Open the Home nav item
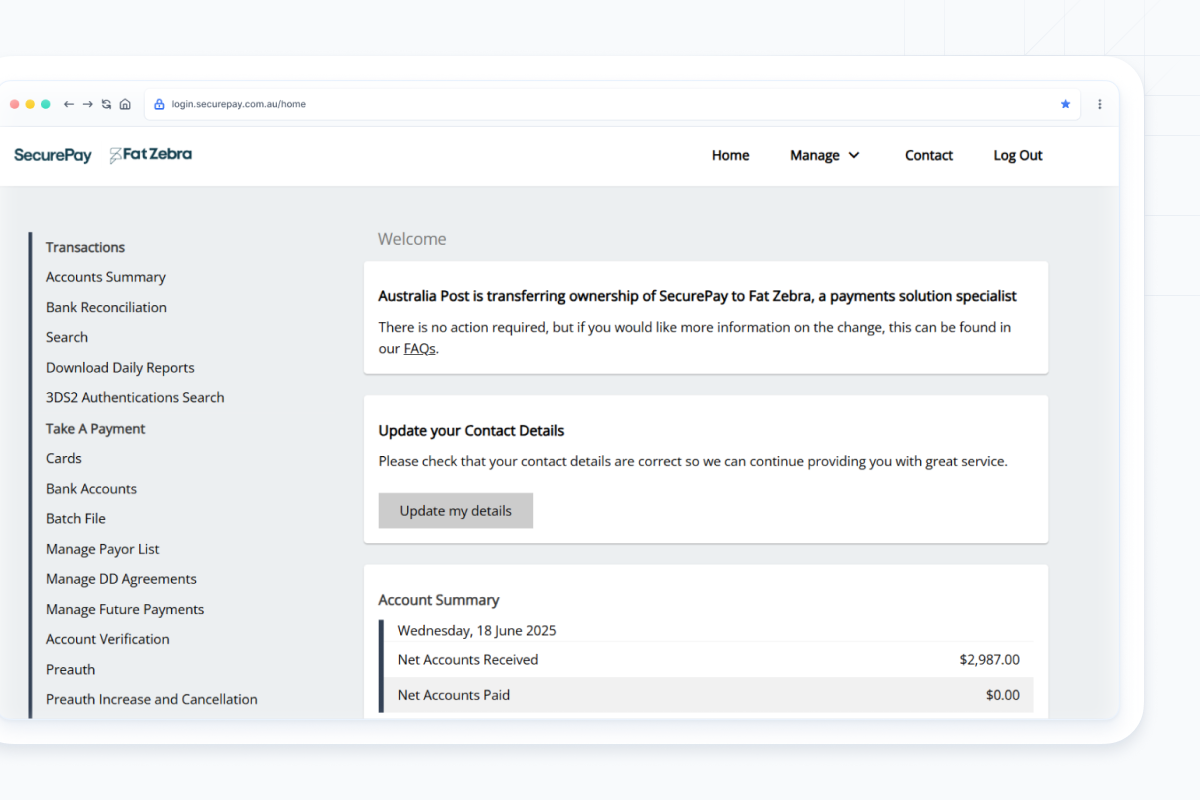 (730, 155)
